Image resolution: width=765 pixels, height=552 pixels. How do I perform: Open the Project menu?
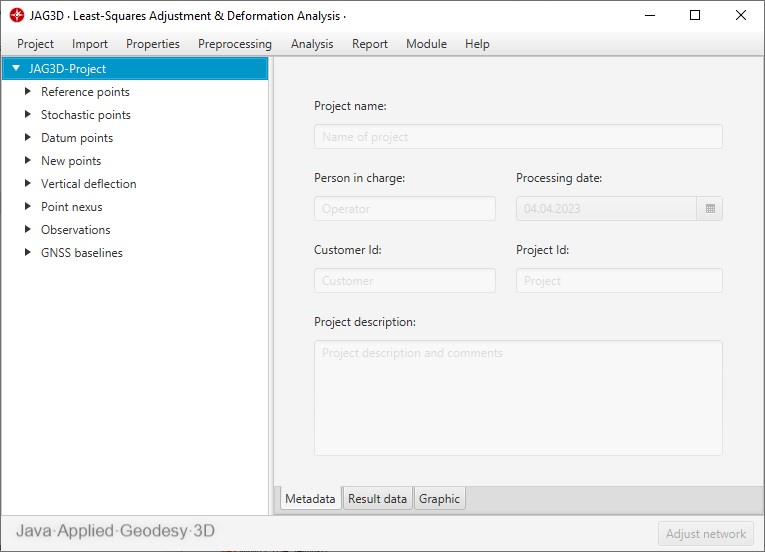(35, 44)
